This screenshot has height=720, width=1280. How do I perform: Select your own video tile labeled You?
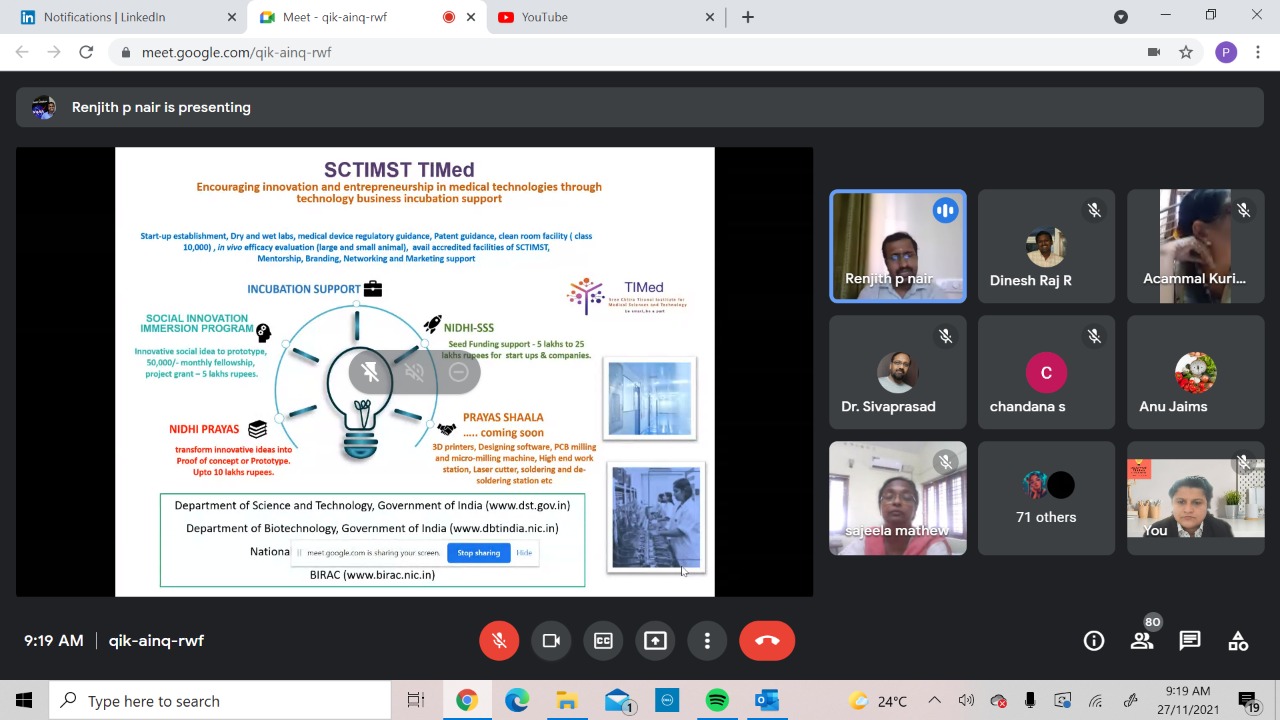click(x=1195, y=498)
